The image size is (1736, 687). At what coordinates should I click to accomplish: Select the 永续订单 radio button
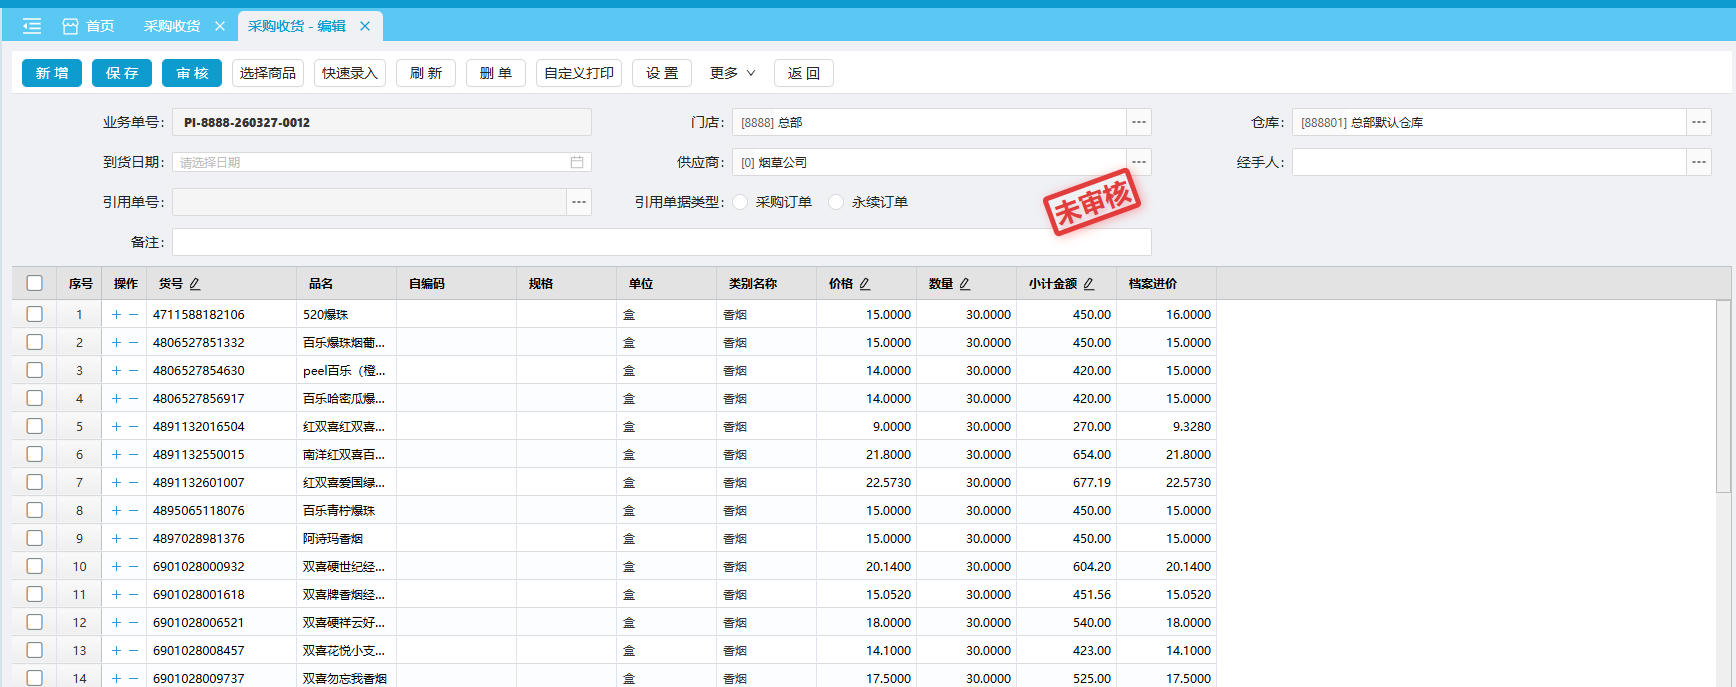[x=836, y=202]
